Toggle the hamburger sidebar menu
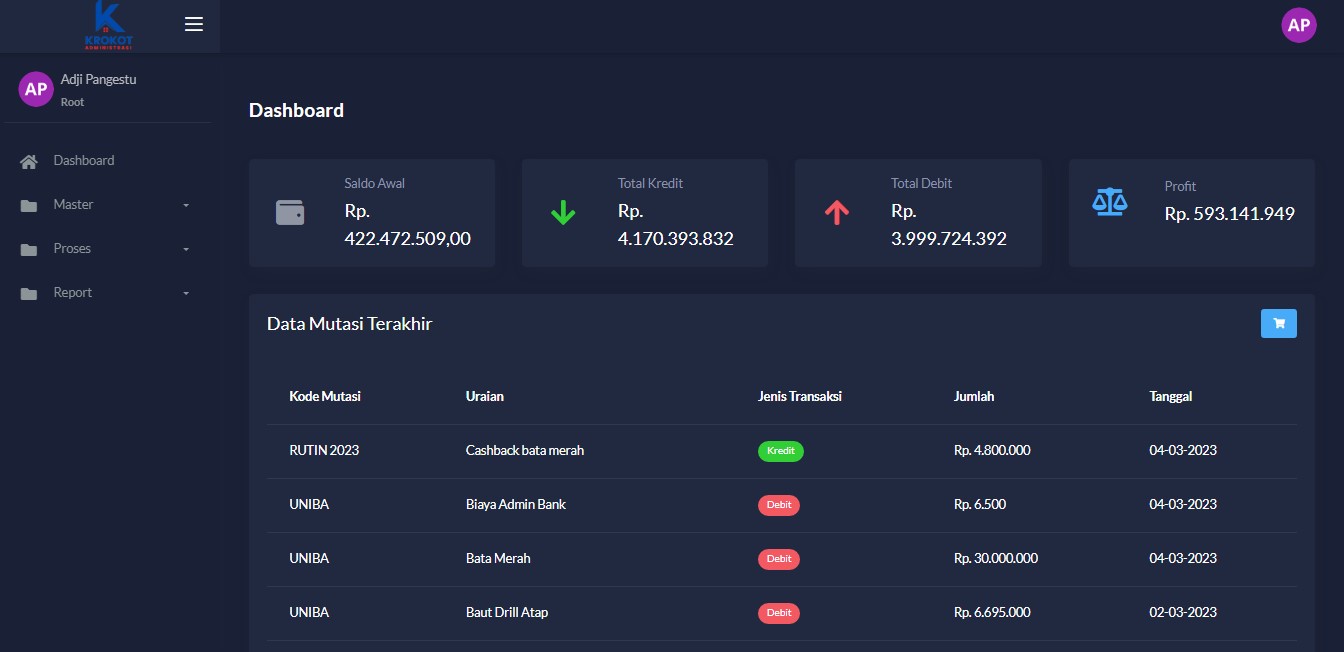Screen dimensions: 1344x652 tap(194, 24)
